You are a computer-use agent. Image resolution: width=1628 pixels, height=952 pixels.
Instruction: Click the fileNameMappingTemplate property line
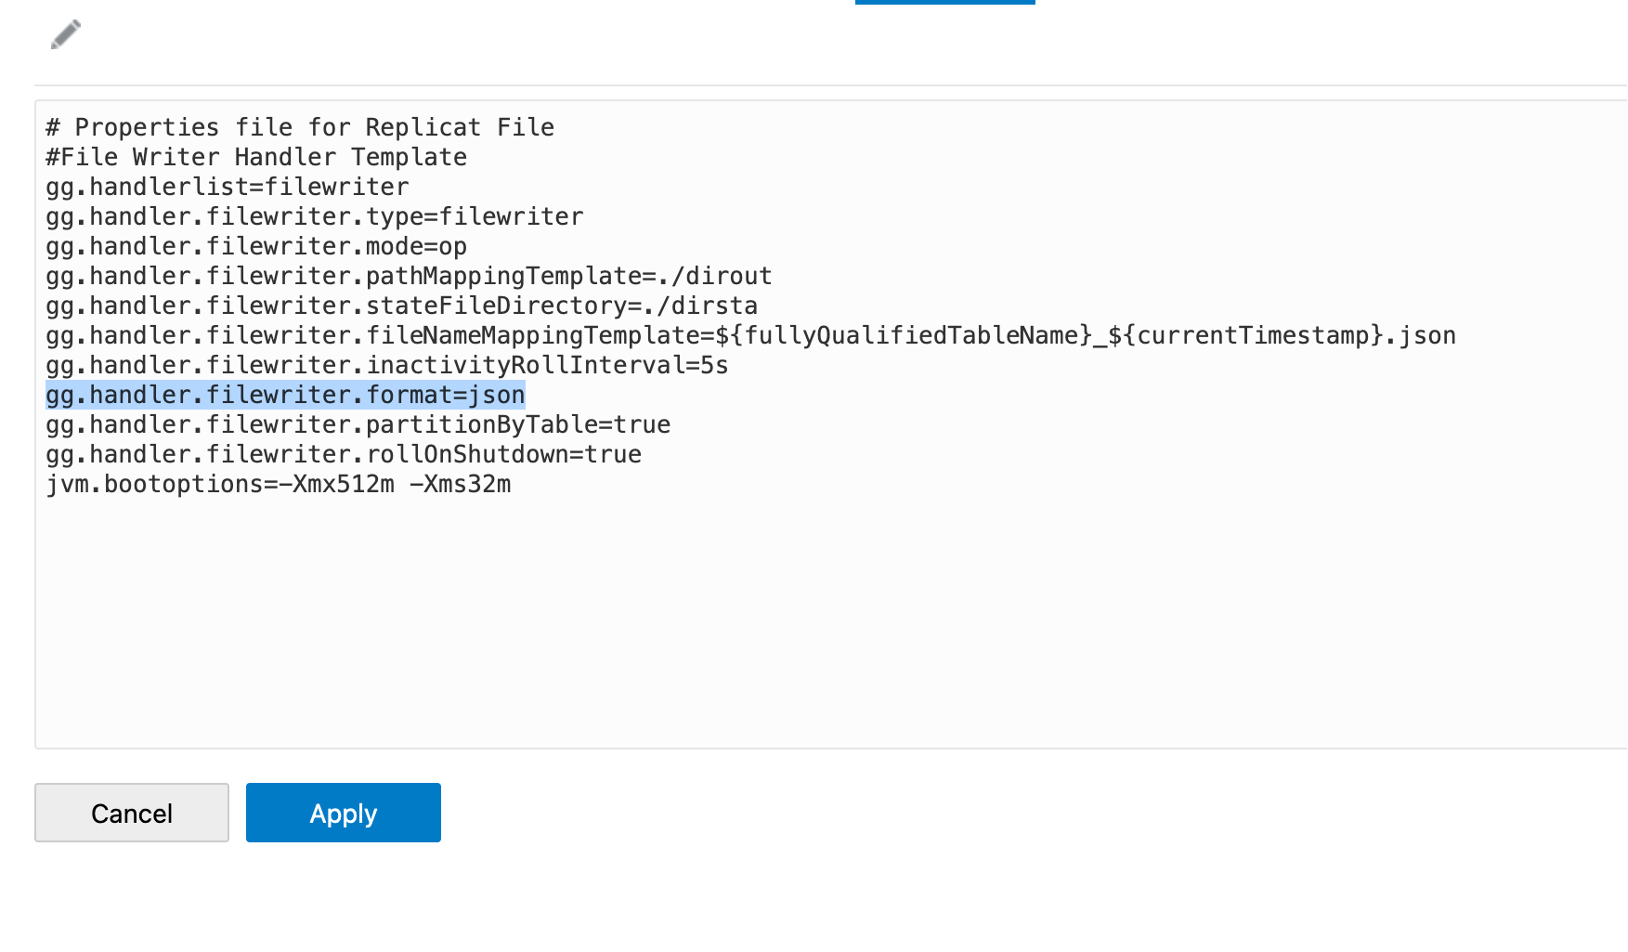[x=749, y=335]
